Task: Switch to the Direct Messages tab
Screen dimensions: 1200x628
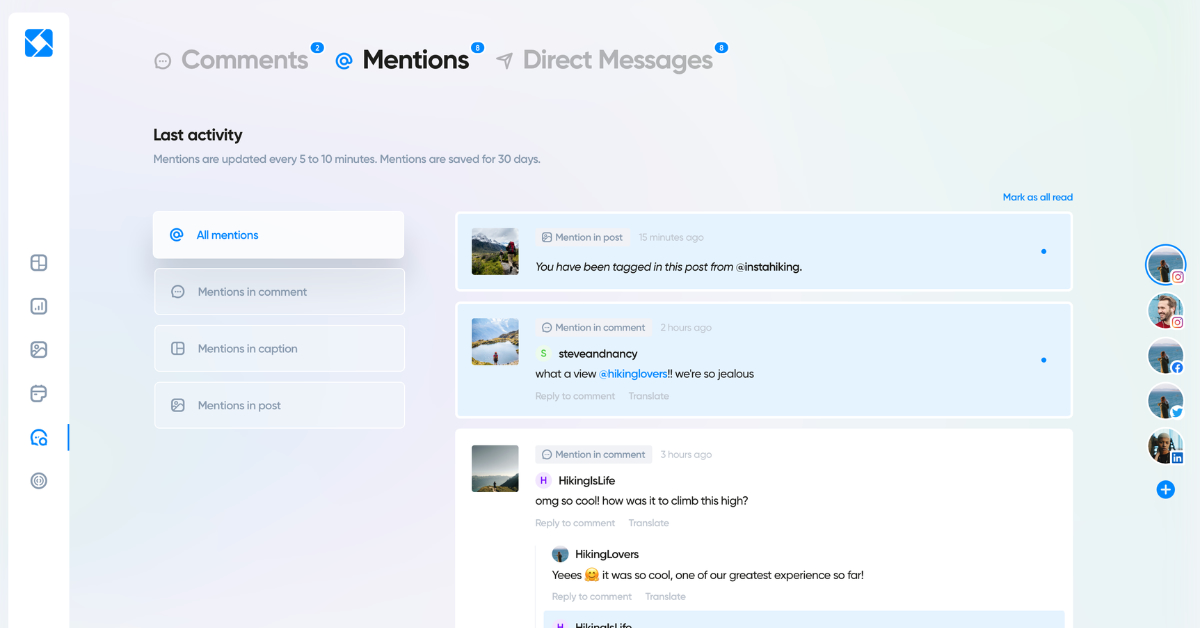Action: click(617, 60)
